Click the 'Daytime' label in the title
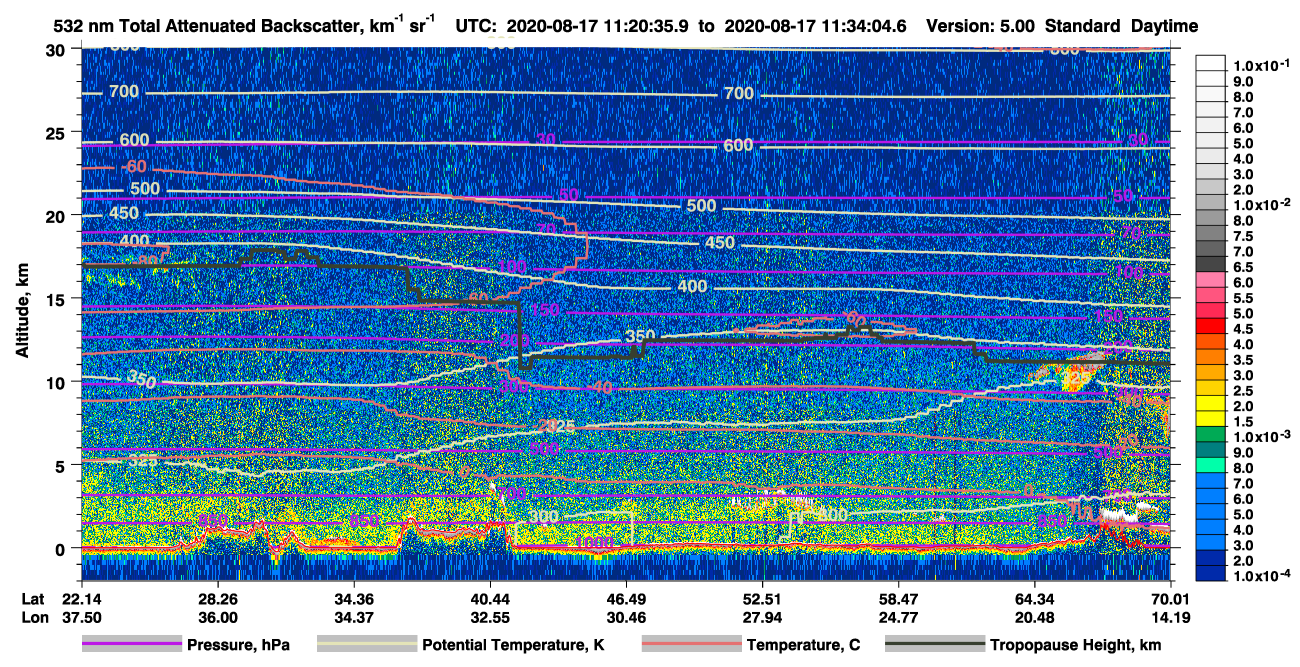 click(x=1165, y=26)
